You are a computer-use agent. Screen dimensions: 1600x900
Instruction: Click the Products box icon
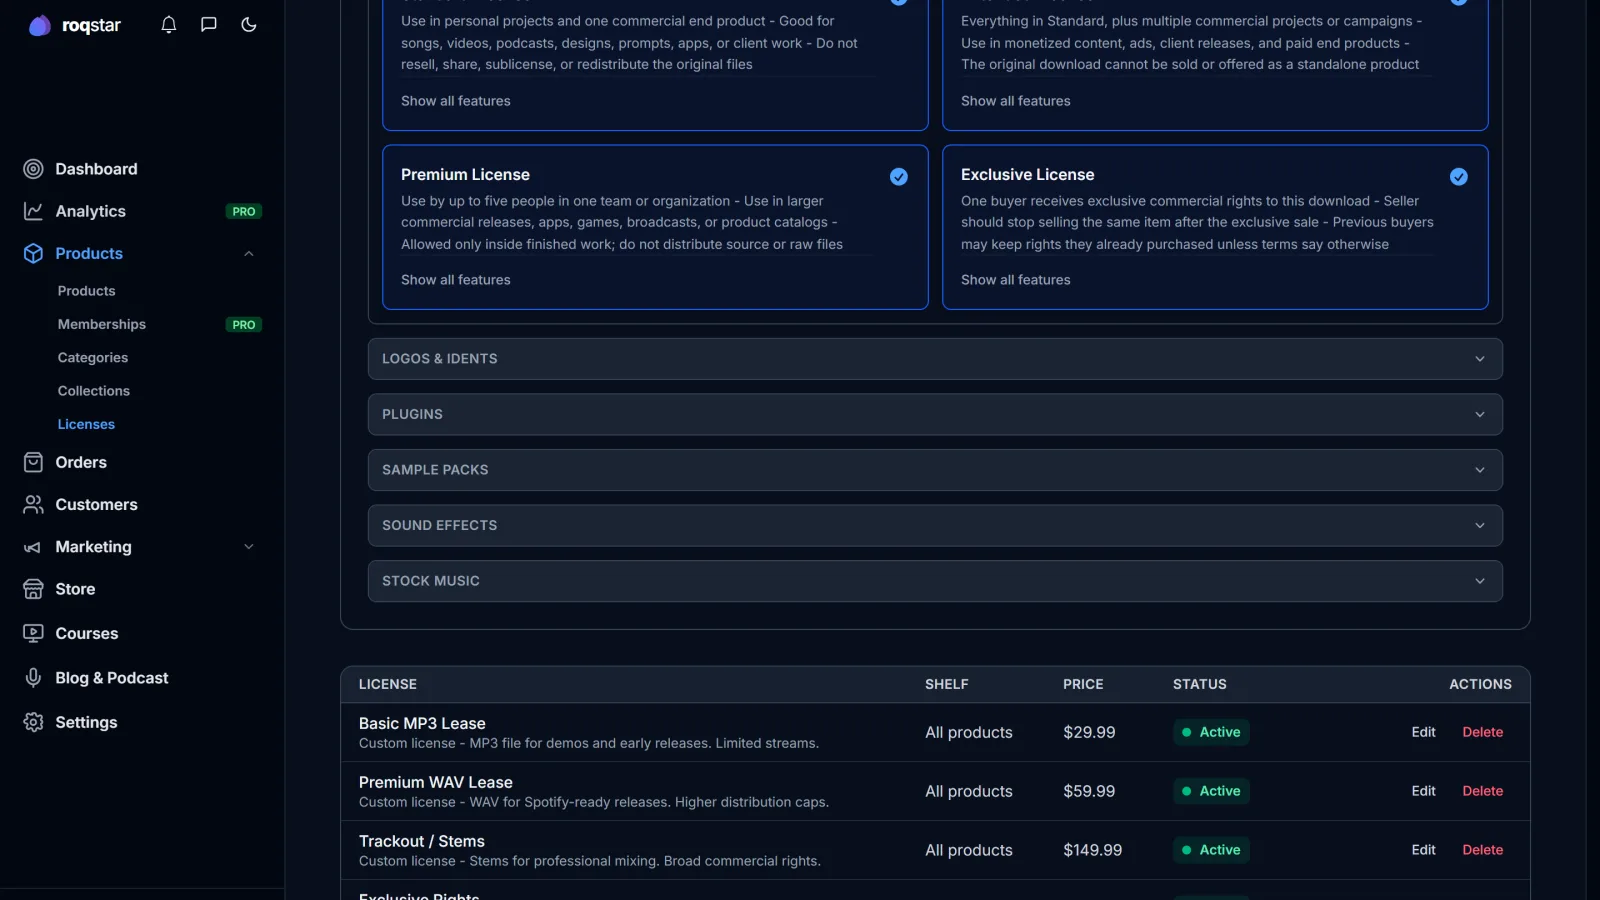tap(33, 253)
